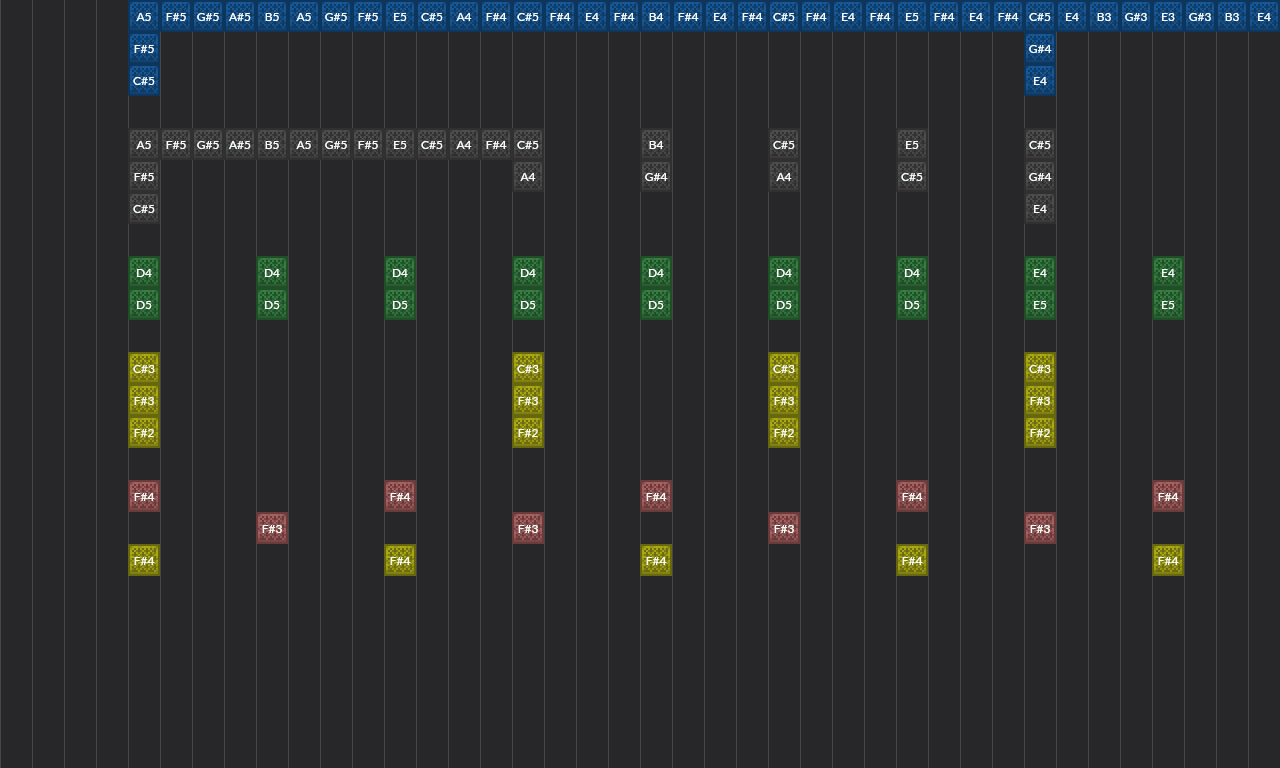Viewport: 1280px width, 768px height.
Task: Select the rightmost yellow F#4 note
Action: pyautogui.click(x=1168, y=561)
